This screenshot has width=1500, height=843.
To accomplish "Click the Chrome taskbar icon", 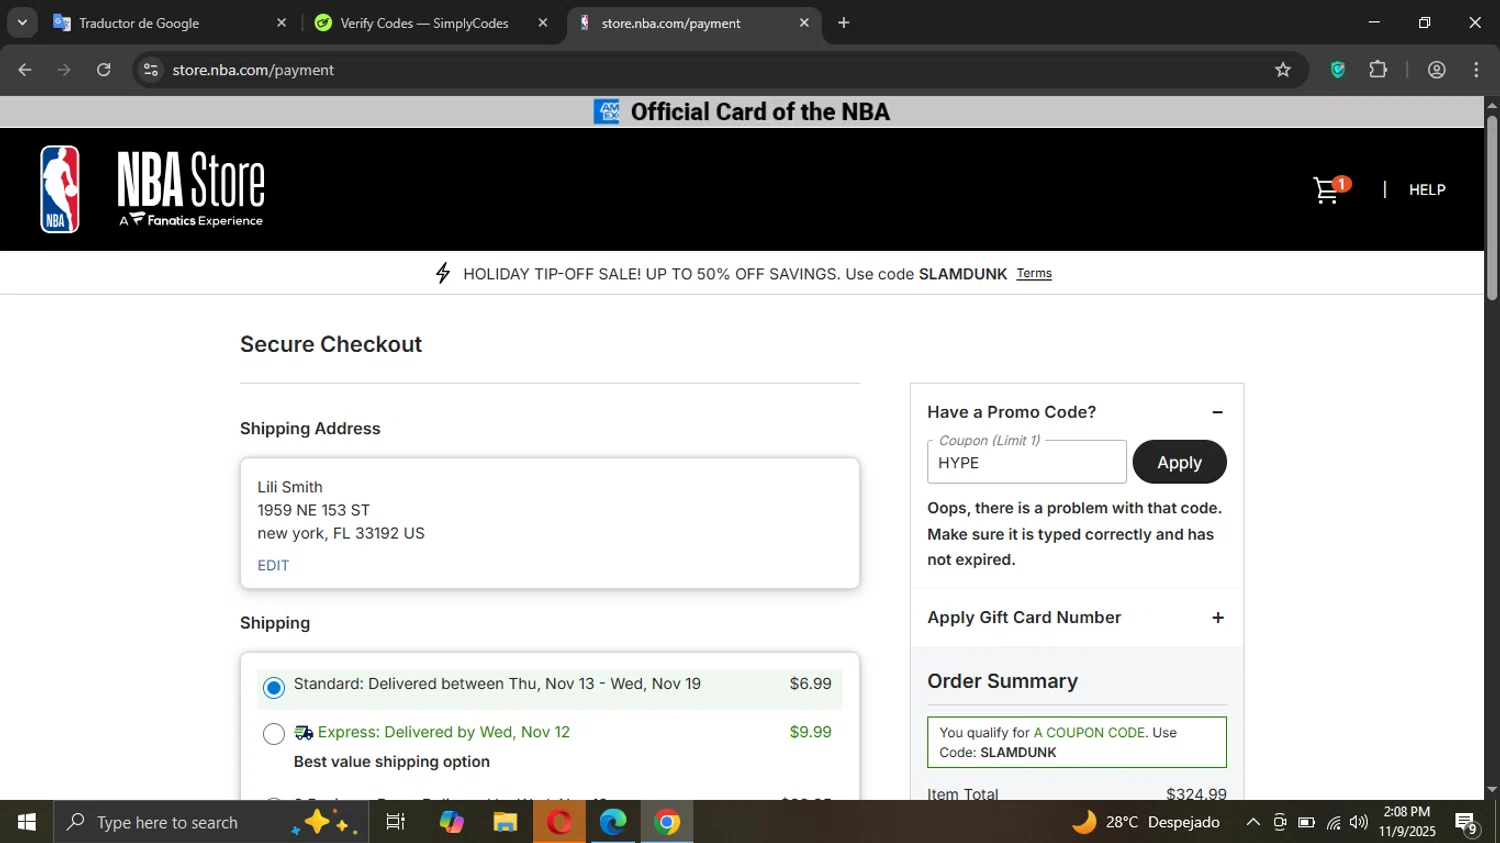I will pos(667,822).
